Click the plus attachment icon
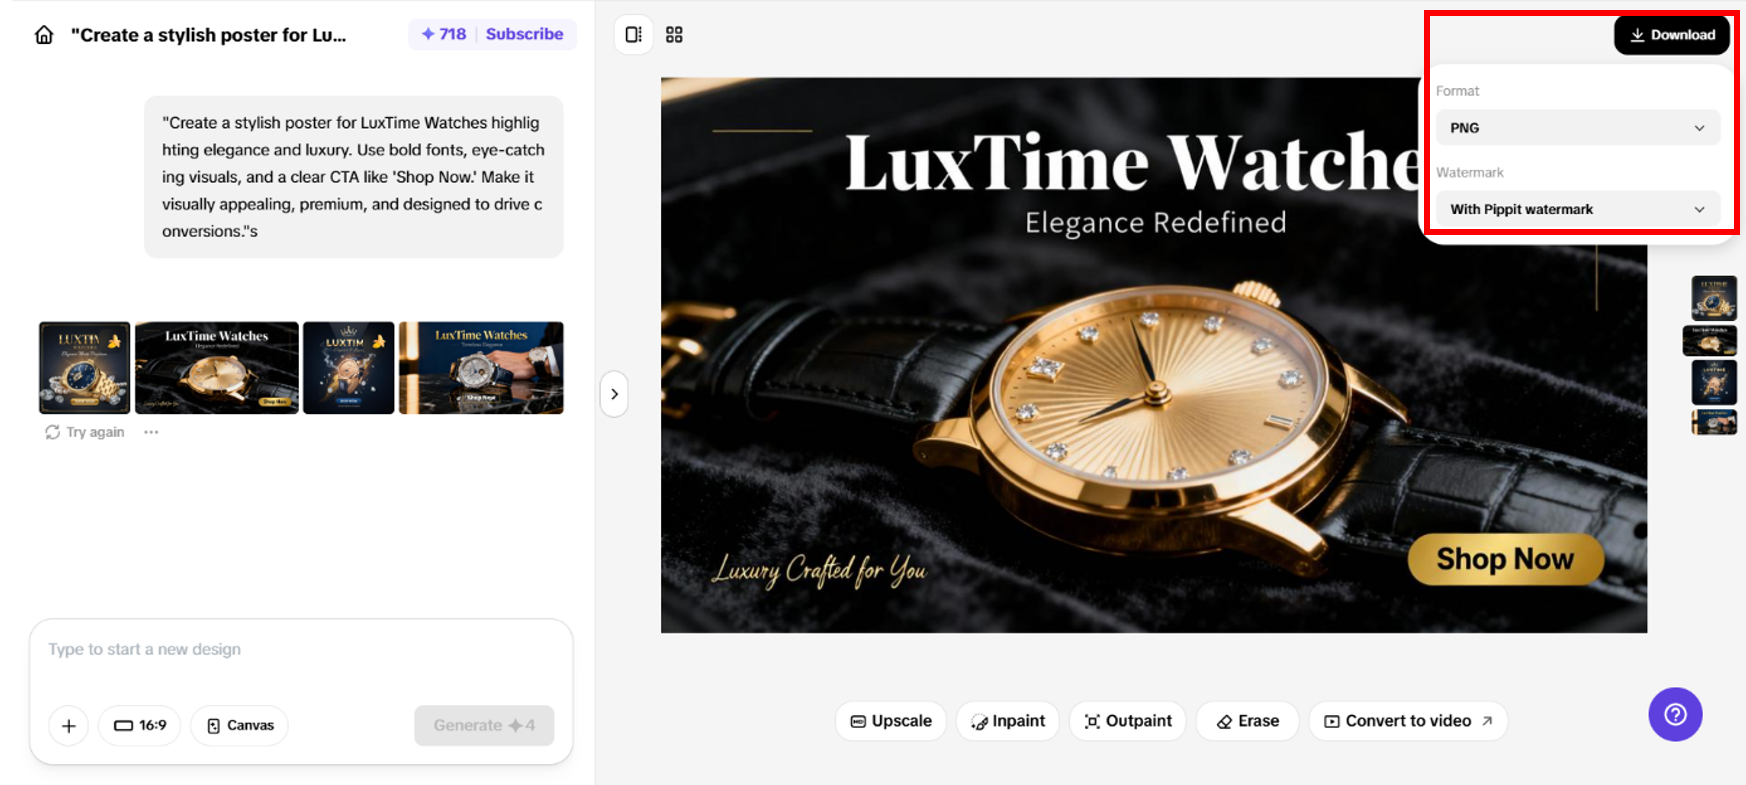This screenshot has width=1746, height=785. pyautogui.click(x=69, y=726)
